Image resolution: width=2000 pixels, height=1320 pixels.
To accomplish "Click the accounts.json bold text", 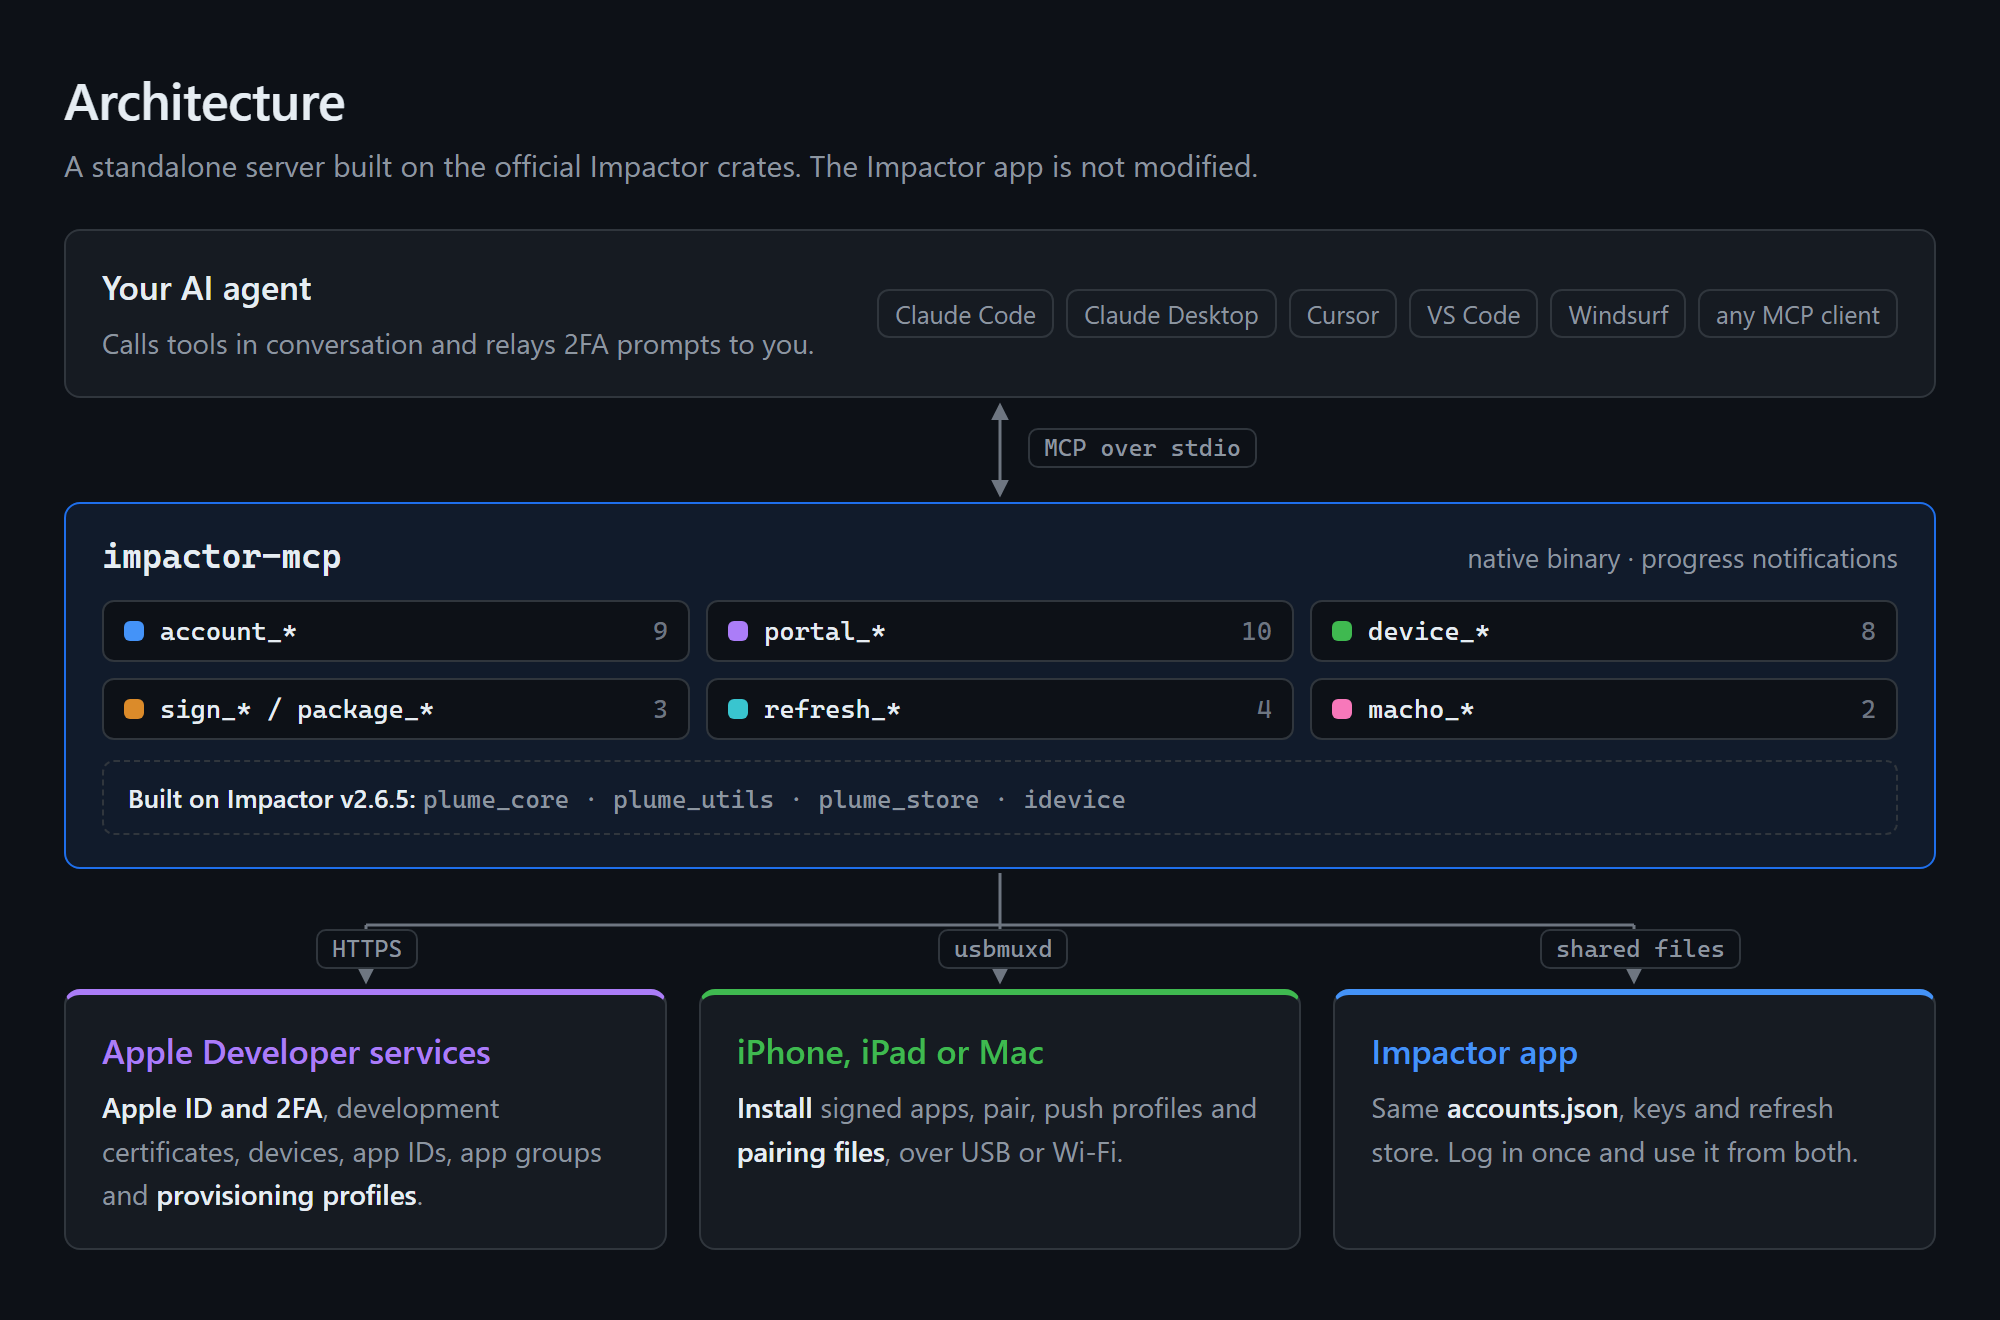I will 1532,1109.
